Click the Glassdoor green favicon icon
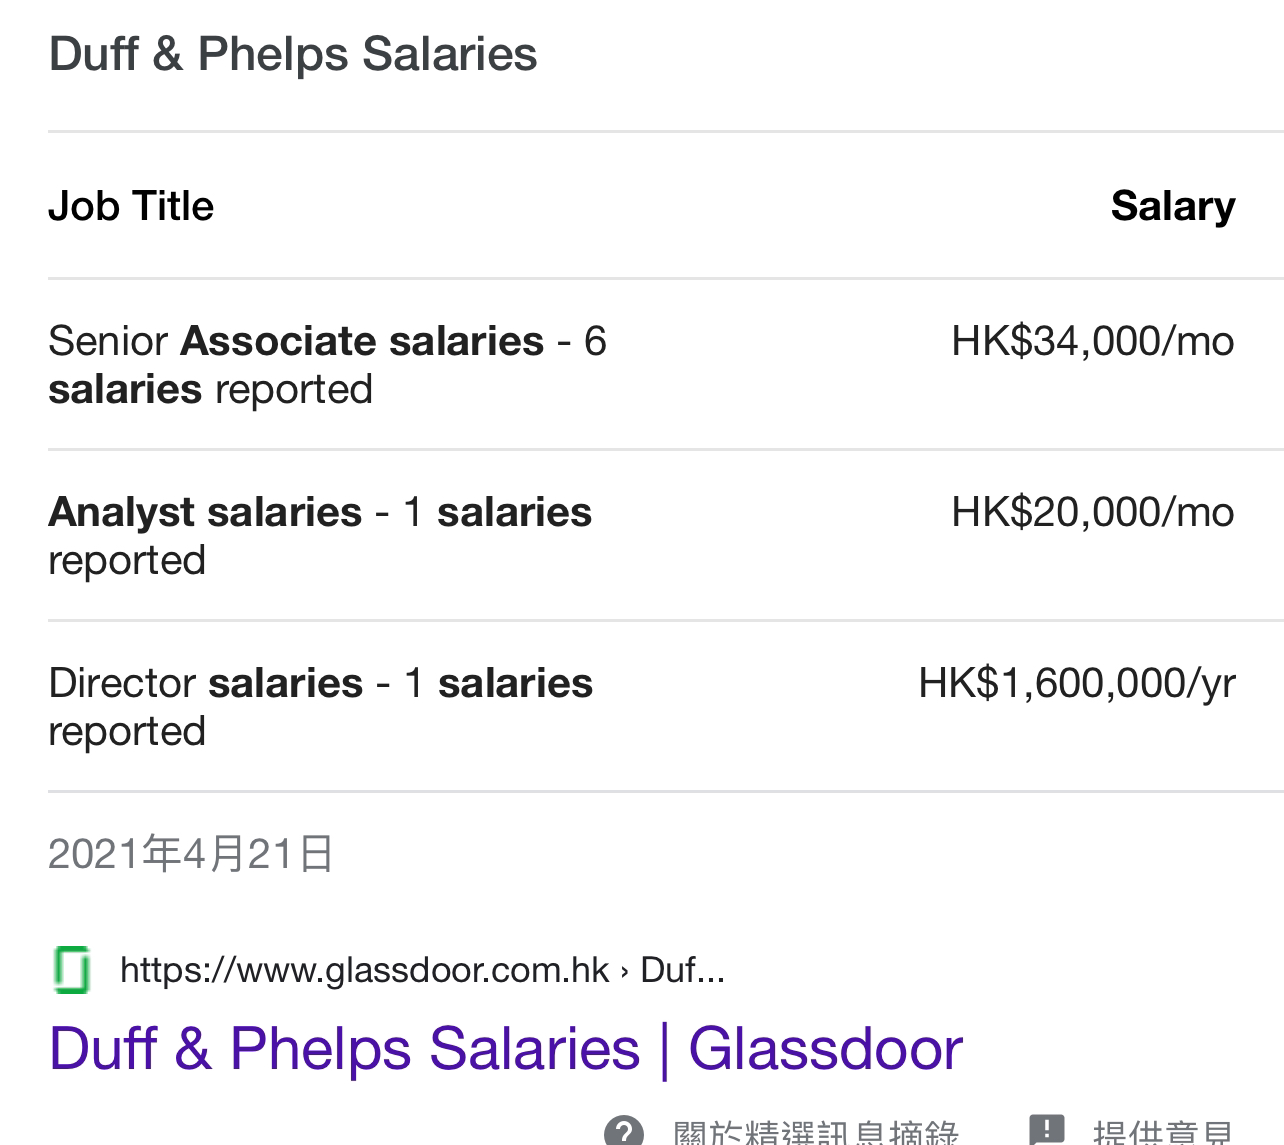 point(71,969)
